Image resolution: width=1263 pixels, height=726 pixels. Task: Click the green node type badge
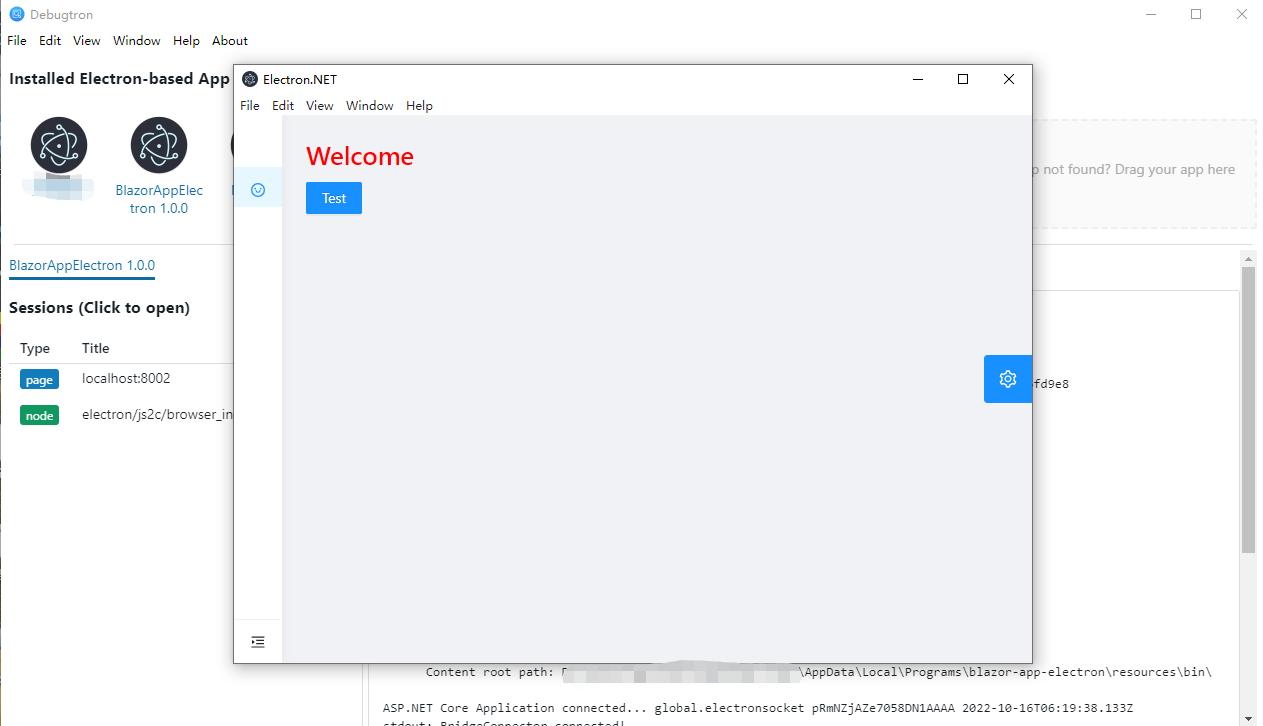coord(39,415)
